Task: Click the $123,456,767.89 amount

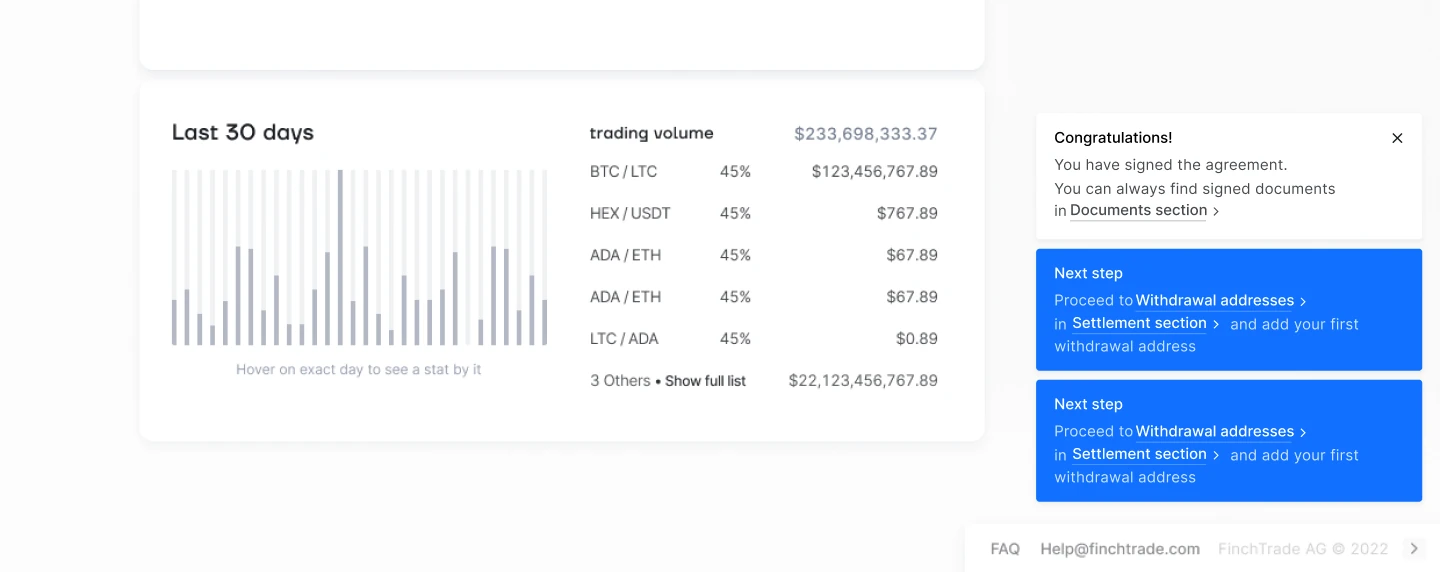Action: point(875,172)
